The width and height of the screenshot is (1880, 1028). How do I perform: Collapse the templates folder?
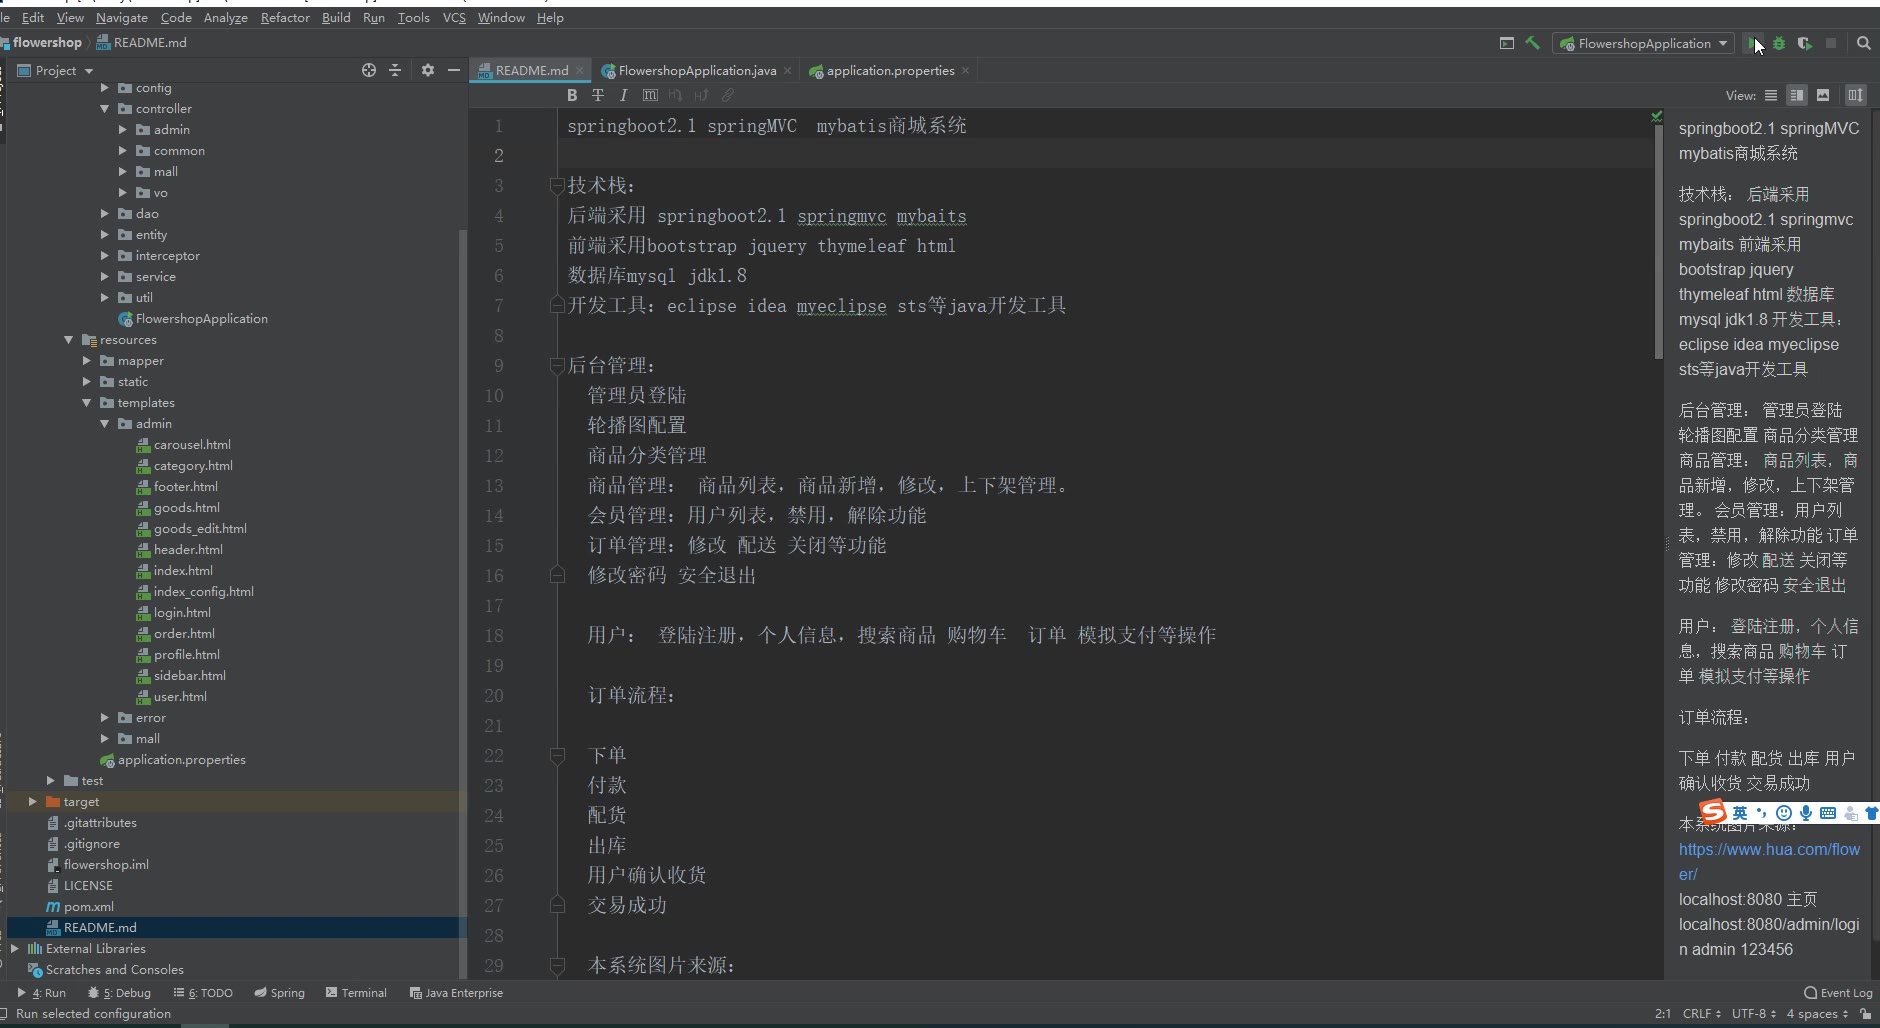click(x=87, y=403)
